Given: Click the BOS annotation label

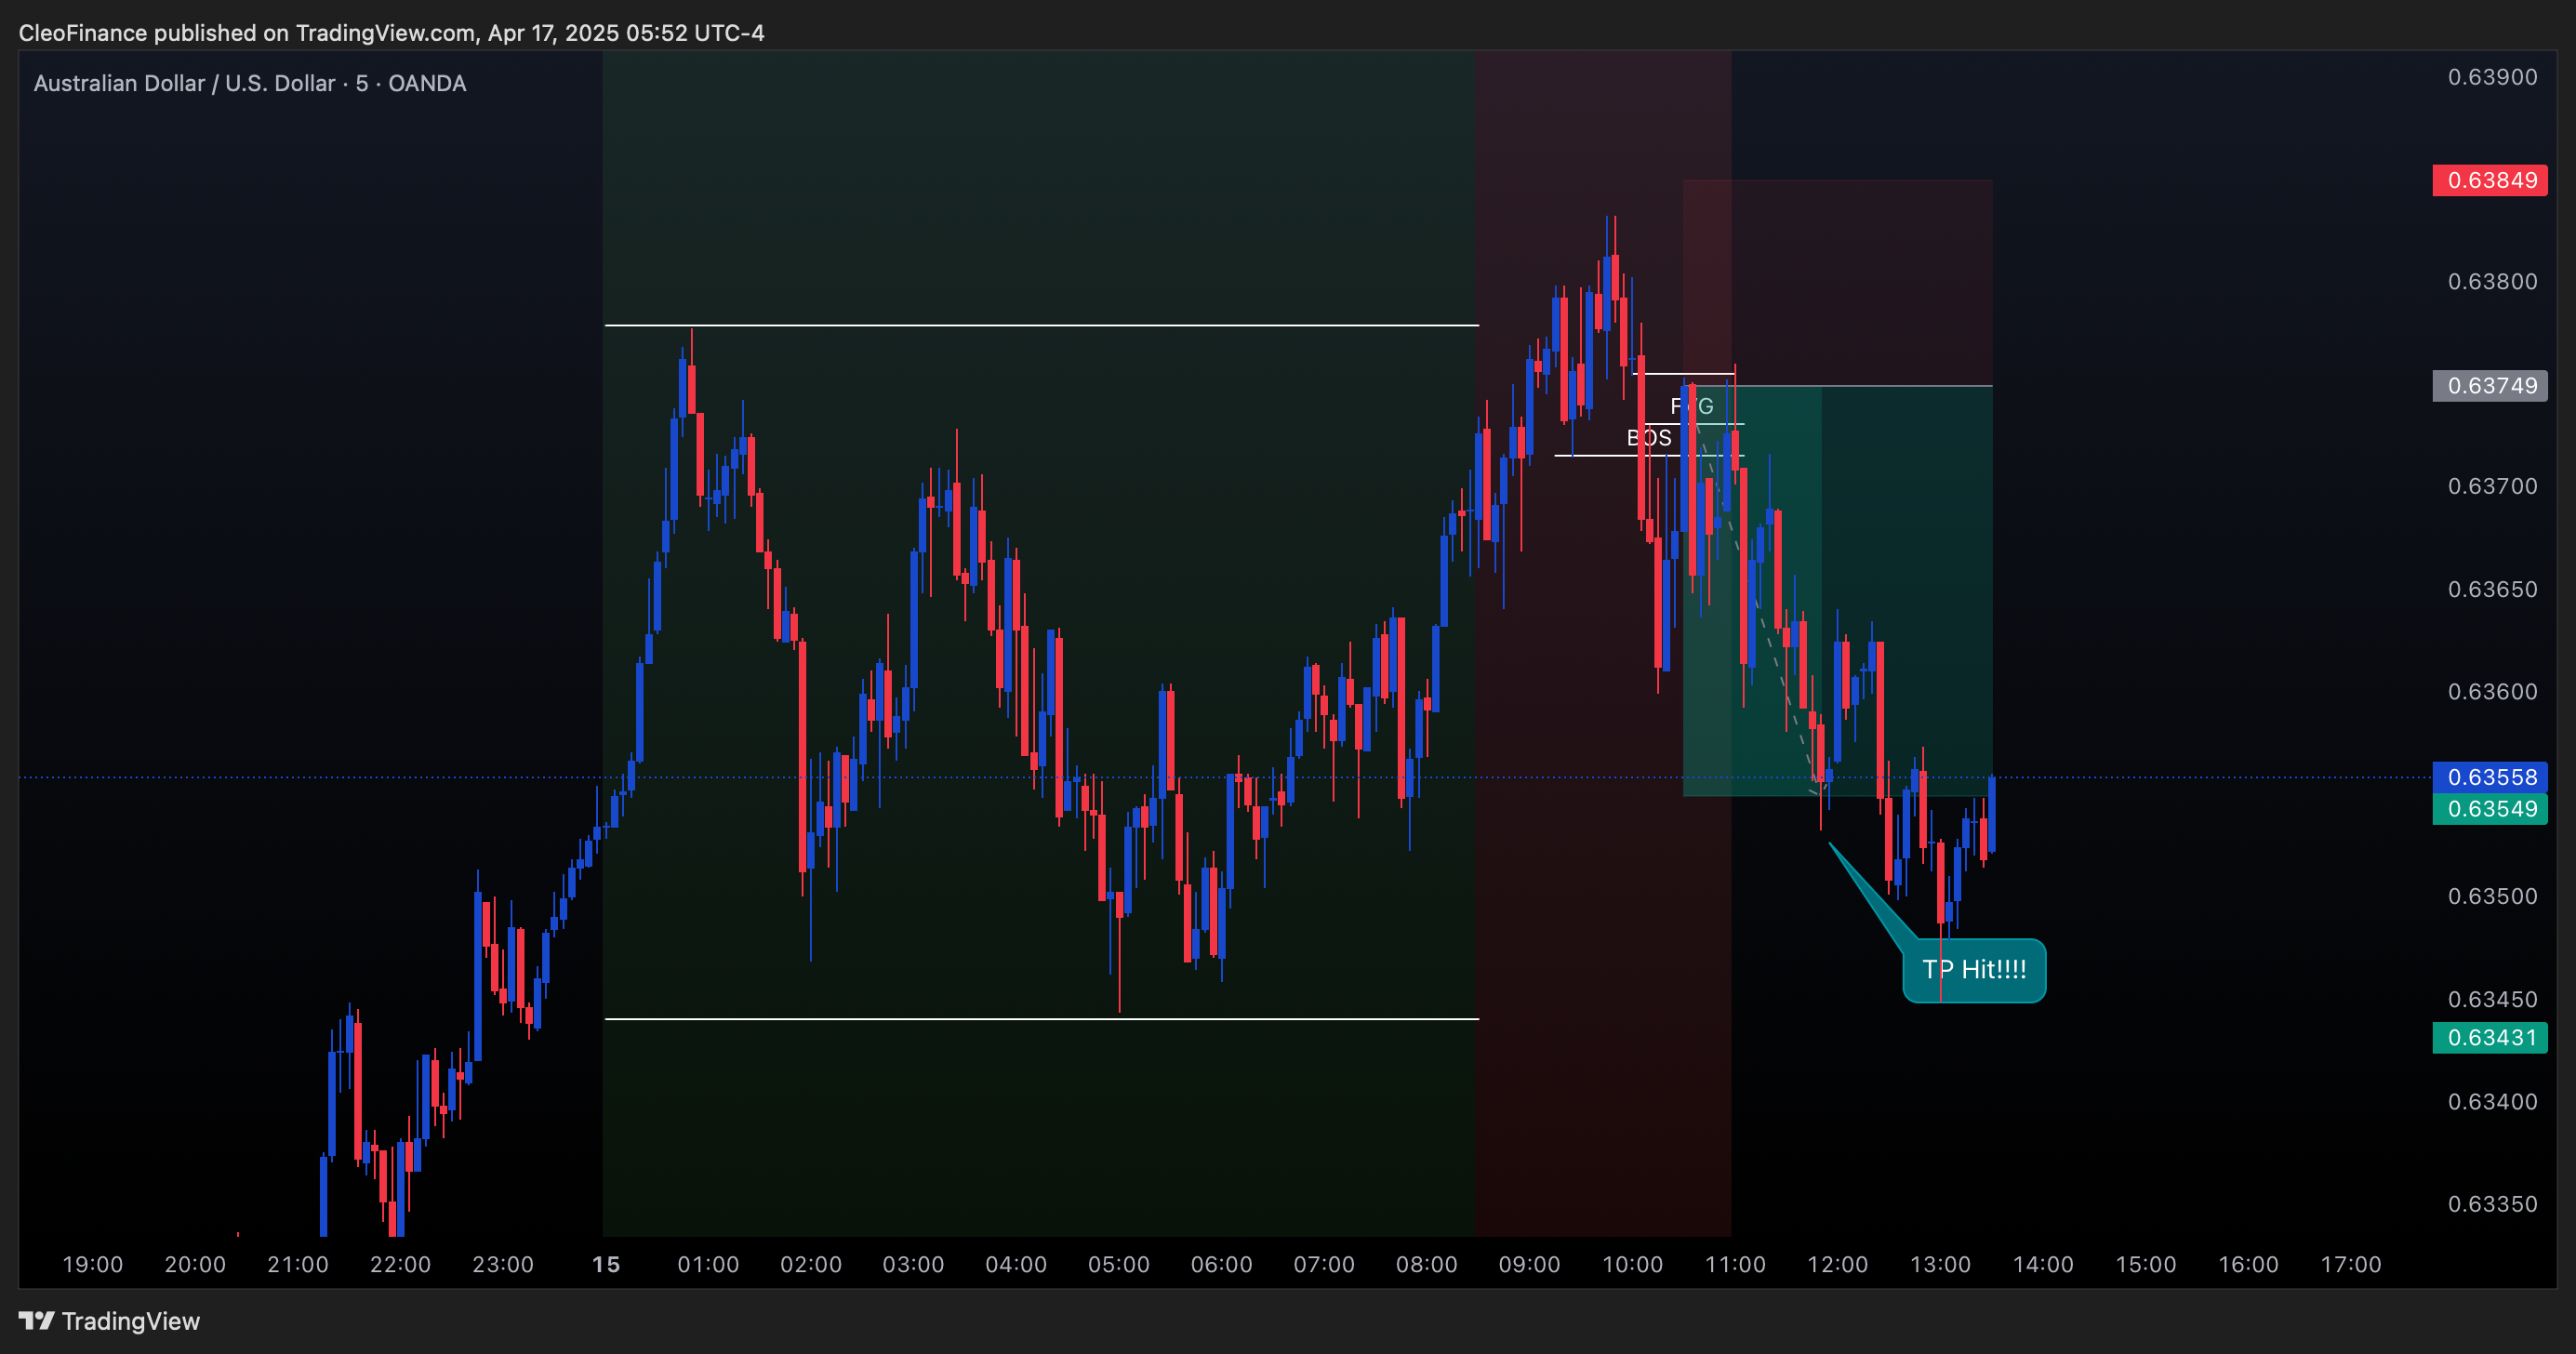Looking at the screenshot, I should pos(1649,438).
